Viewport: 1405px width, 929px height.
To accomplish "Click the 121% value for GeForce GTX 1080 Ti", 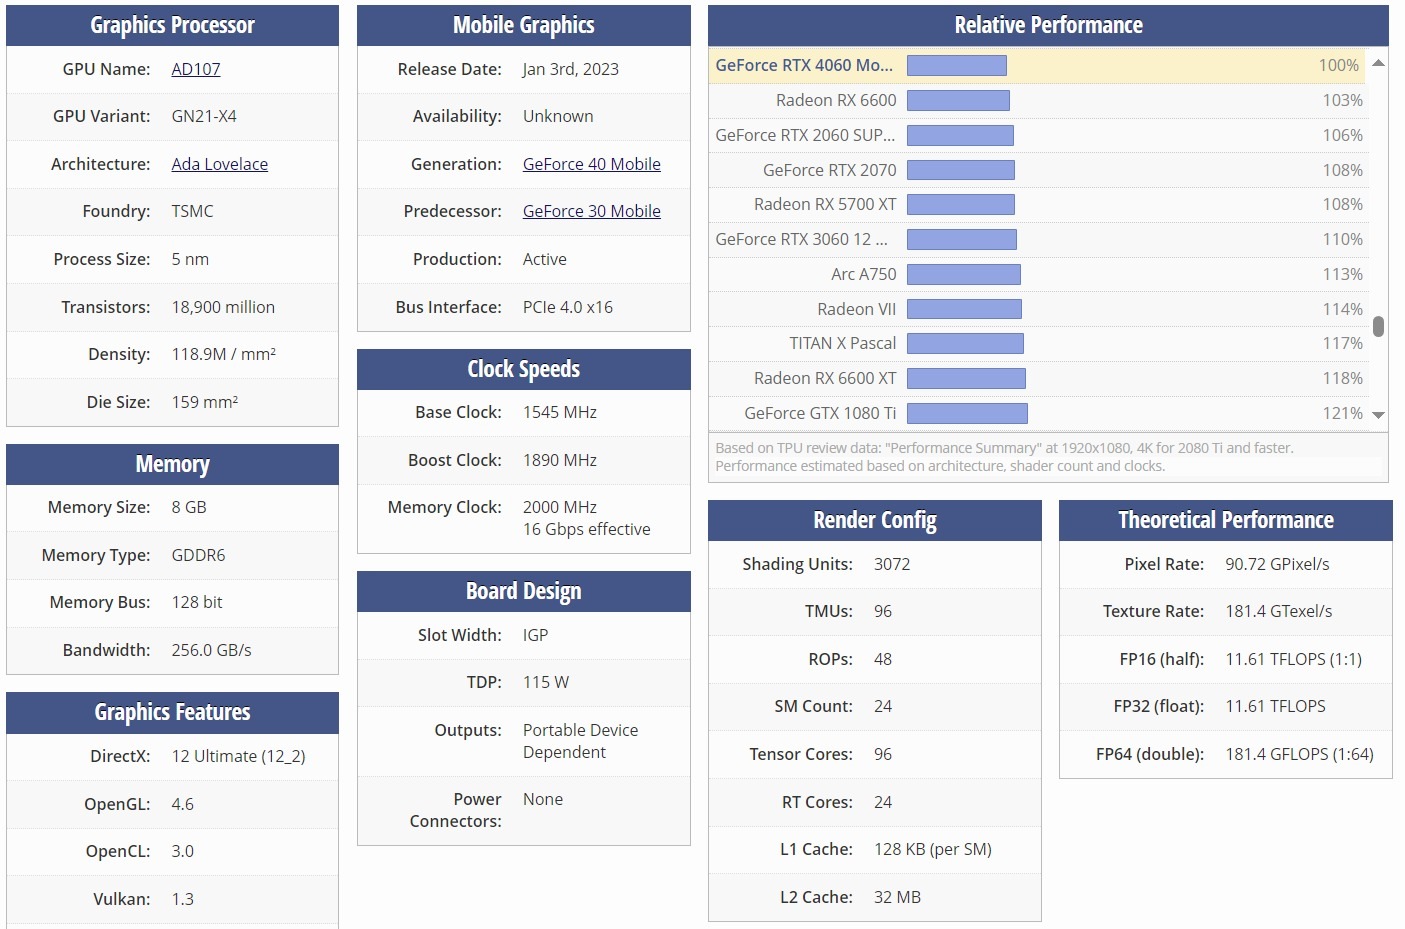I will pos(1343,413).
